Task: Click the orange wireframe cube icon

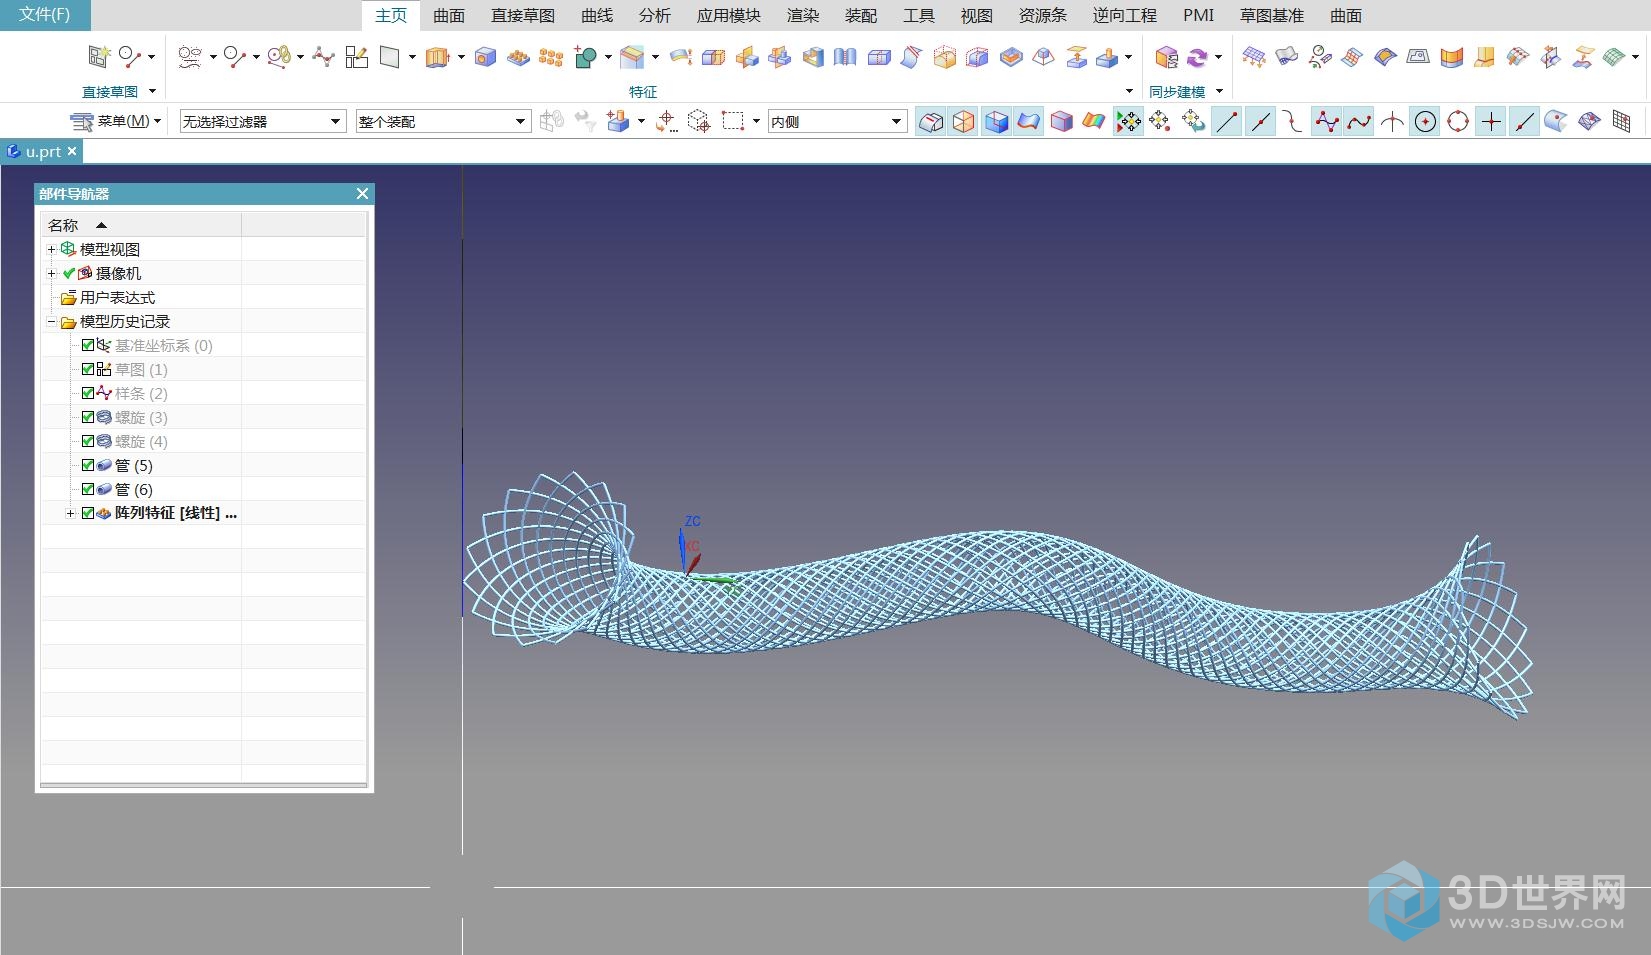Action: tap(963, 121)
